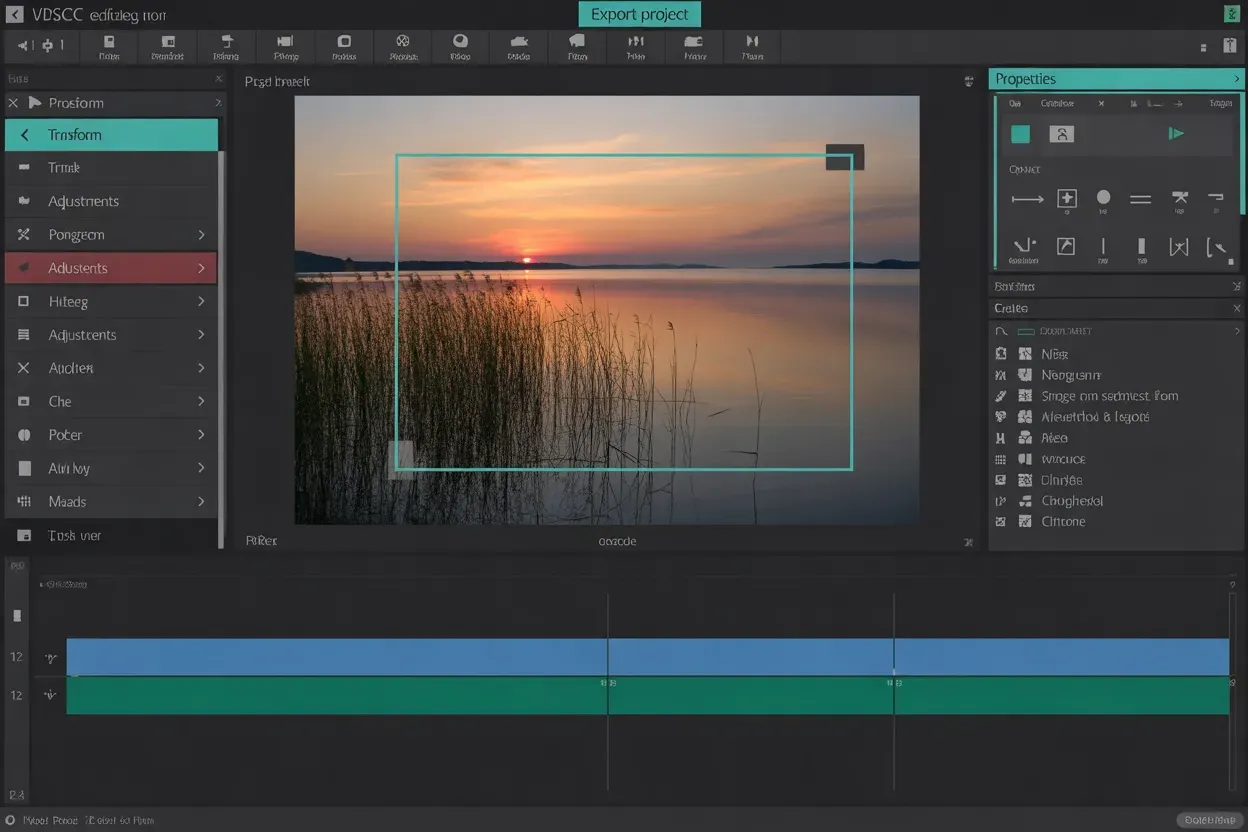Toggle the checkbox icon beside Nlisx
Screen dimensions: 1248x832
[x=1025, y=354]
